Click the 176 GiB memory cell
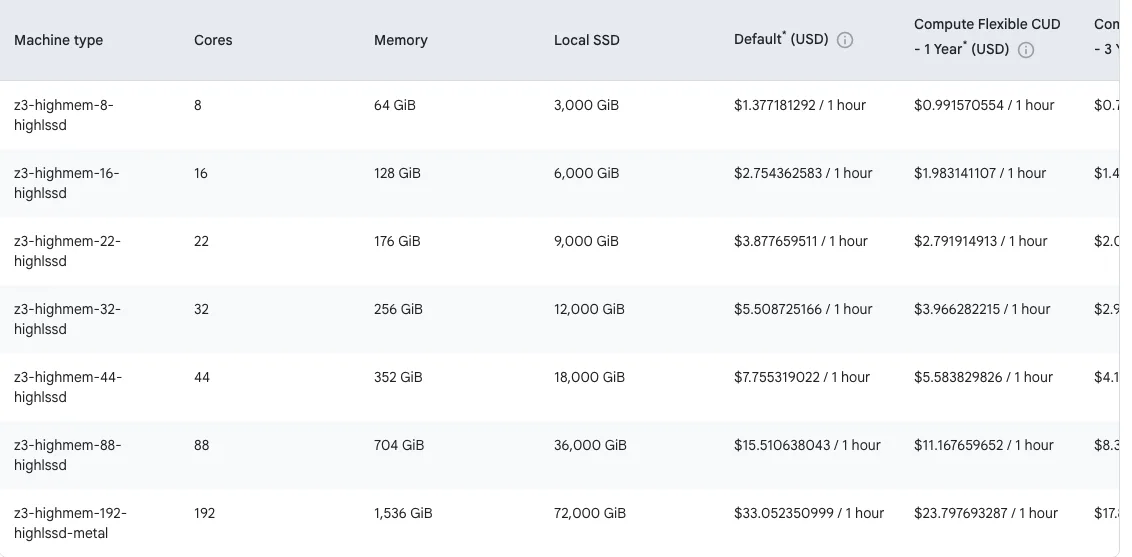 (397, 241)
